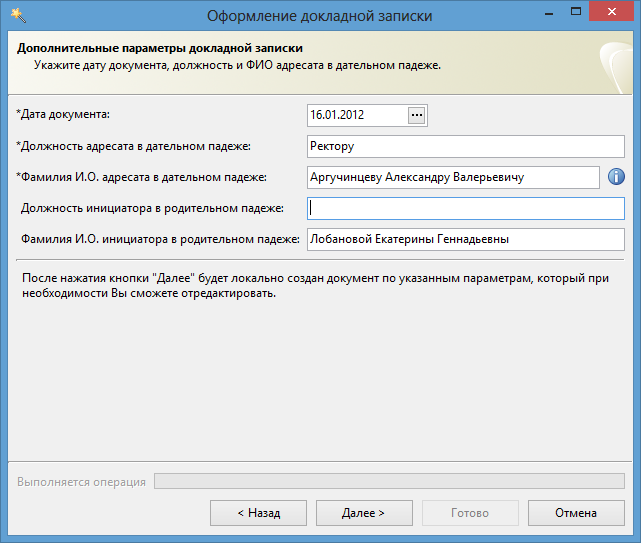Image resolution: width=641 pixels, height=543 pixels.
Task: Click the blue info icon beside addressee name
Action: 616,177
